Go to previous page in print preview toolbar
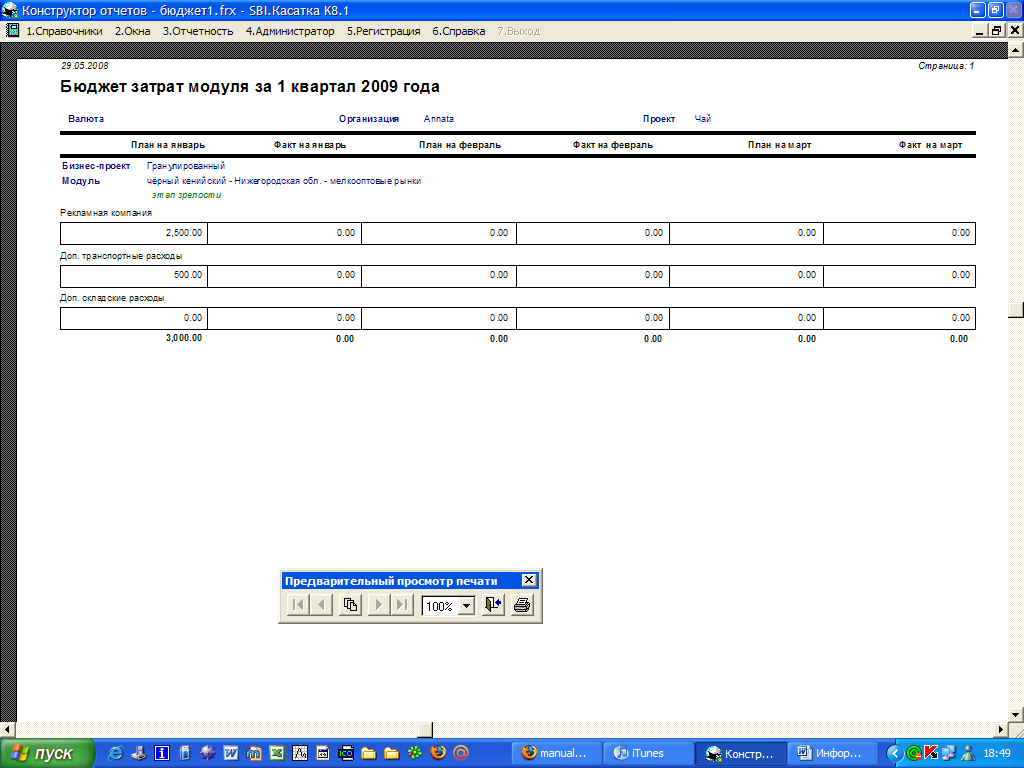 coord(321,605)
